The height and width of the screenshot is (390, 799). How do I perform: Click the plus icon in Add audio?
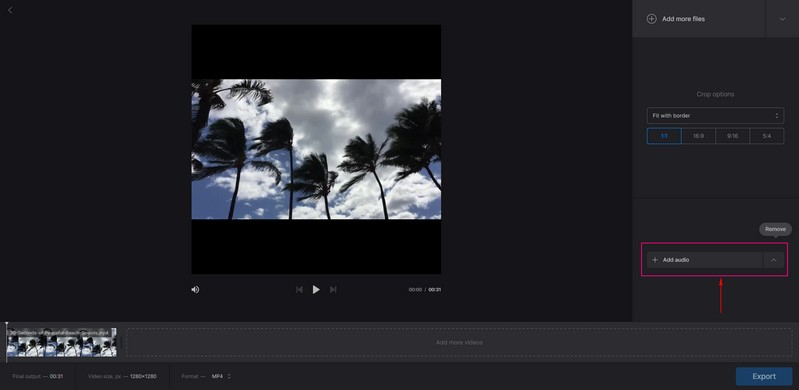(655, 260)
